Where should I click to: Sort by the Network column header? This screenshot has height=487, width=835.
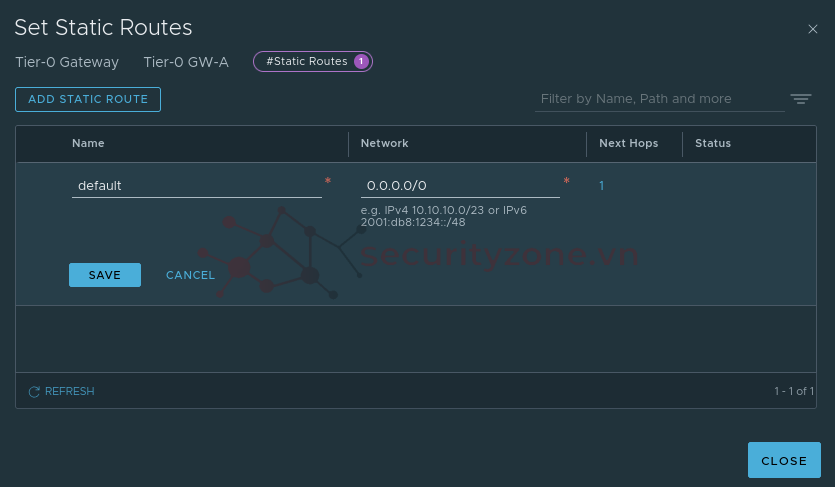(384, 143)
